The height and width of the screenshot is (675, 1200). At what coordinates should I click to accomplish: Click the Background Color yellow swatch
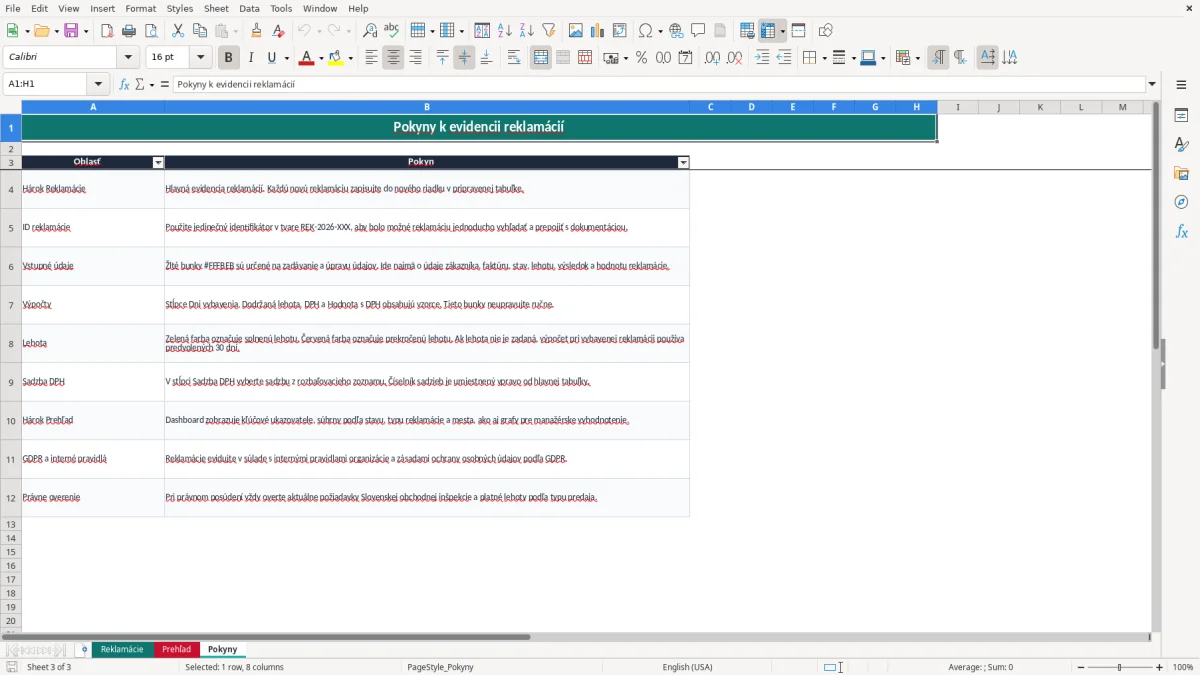pos(336,58)
